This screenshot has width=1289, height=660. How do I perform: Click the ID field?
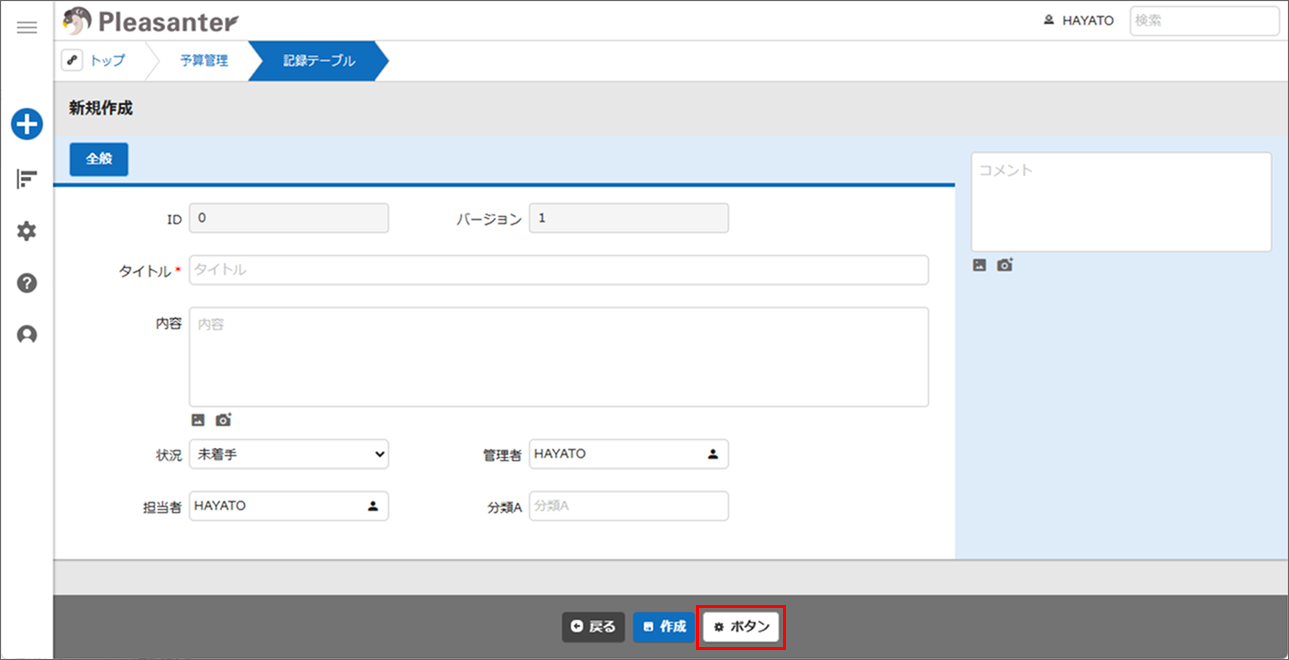click(288, 218)
